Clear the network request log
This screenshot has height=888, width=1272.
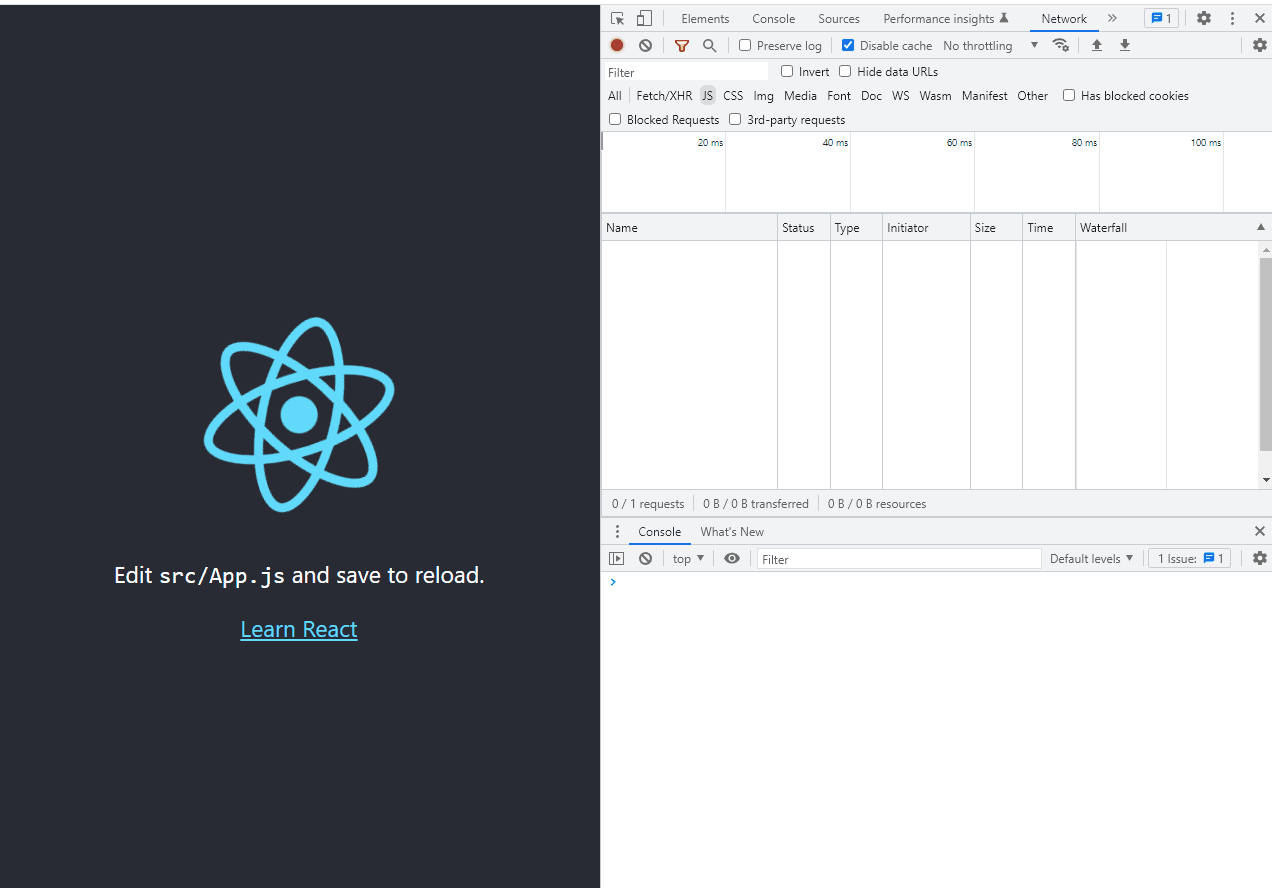[x=645, y=45]
